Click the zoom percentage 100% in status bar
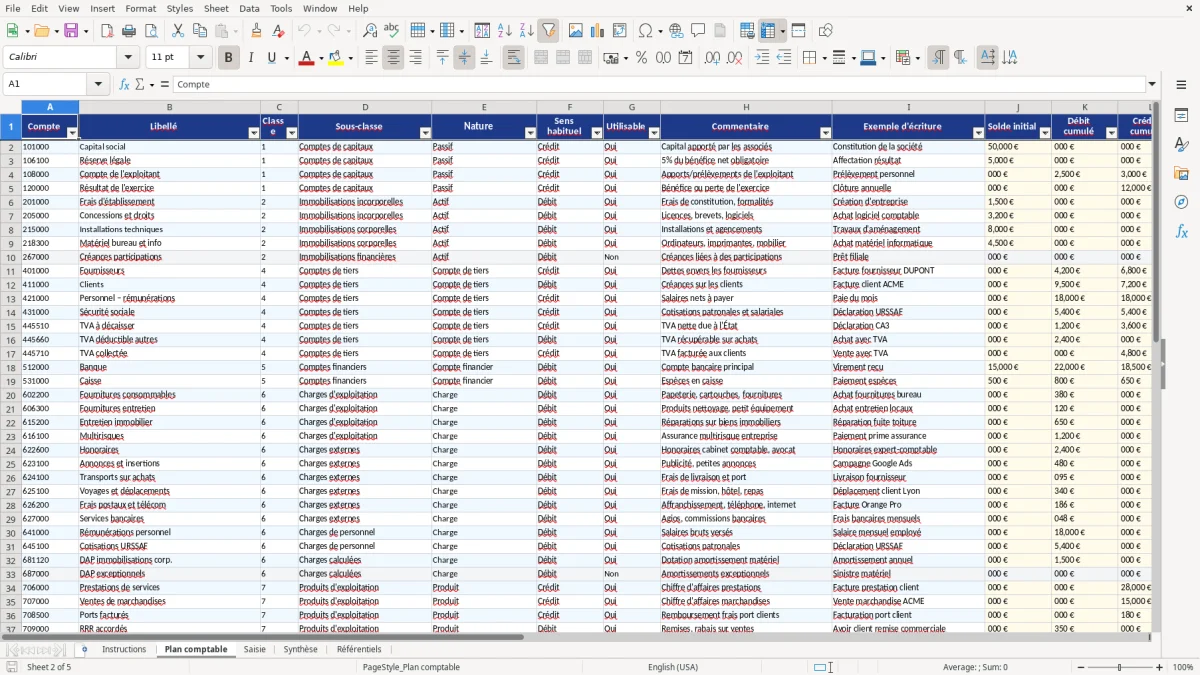 point(1182,667)
